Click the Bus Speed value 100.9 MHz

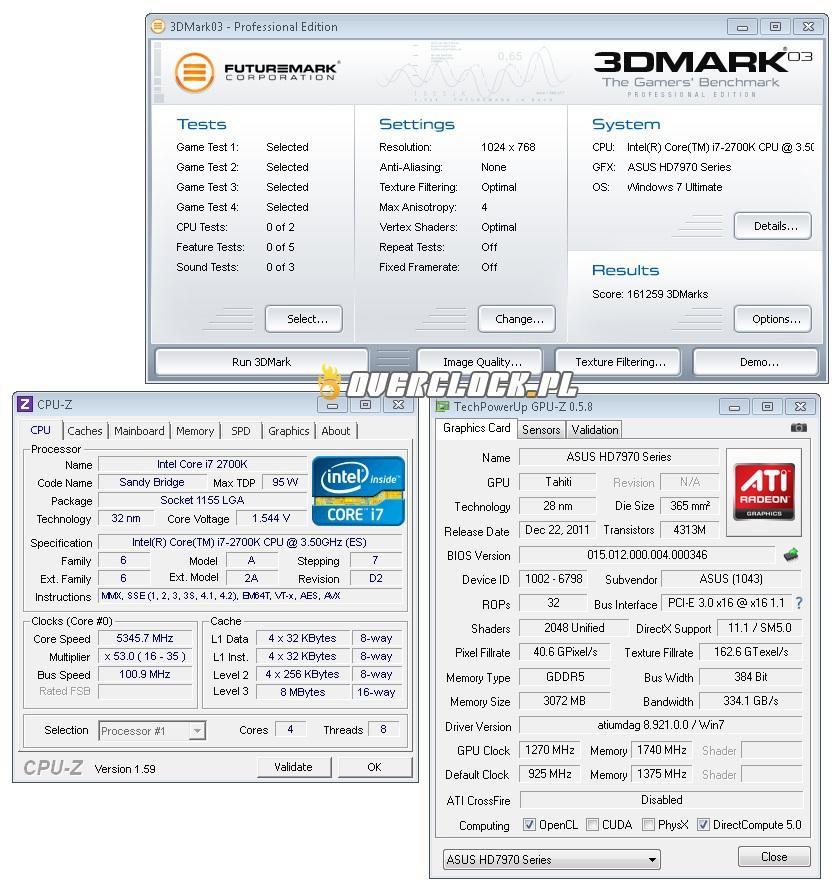point(145,674)
